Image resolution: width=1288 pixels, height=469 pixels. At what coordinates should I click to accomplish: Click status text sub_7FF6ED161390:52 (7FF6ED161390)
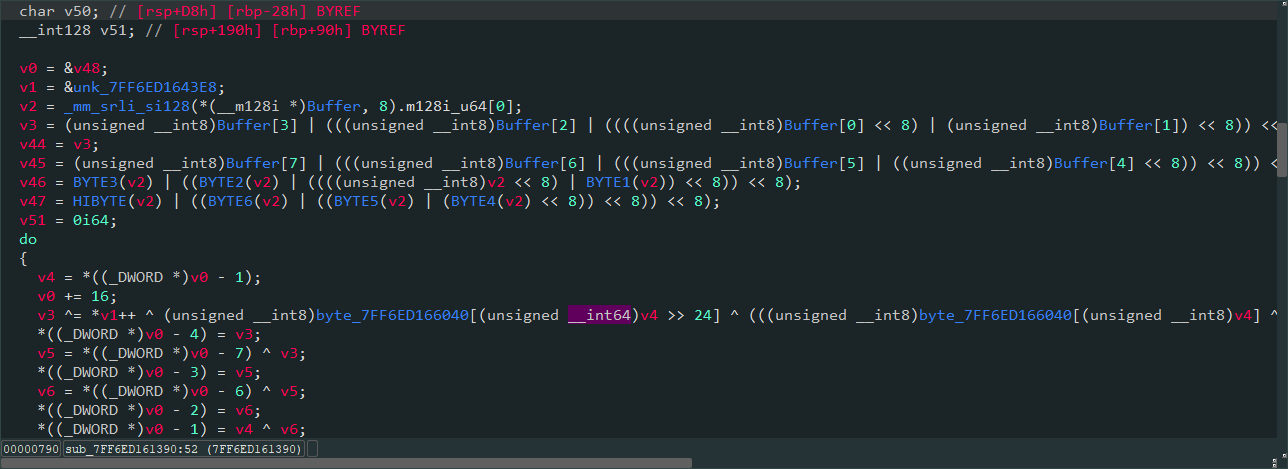tap(183, 449)
